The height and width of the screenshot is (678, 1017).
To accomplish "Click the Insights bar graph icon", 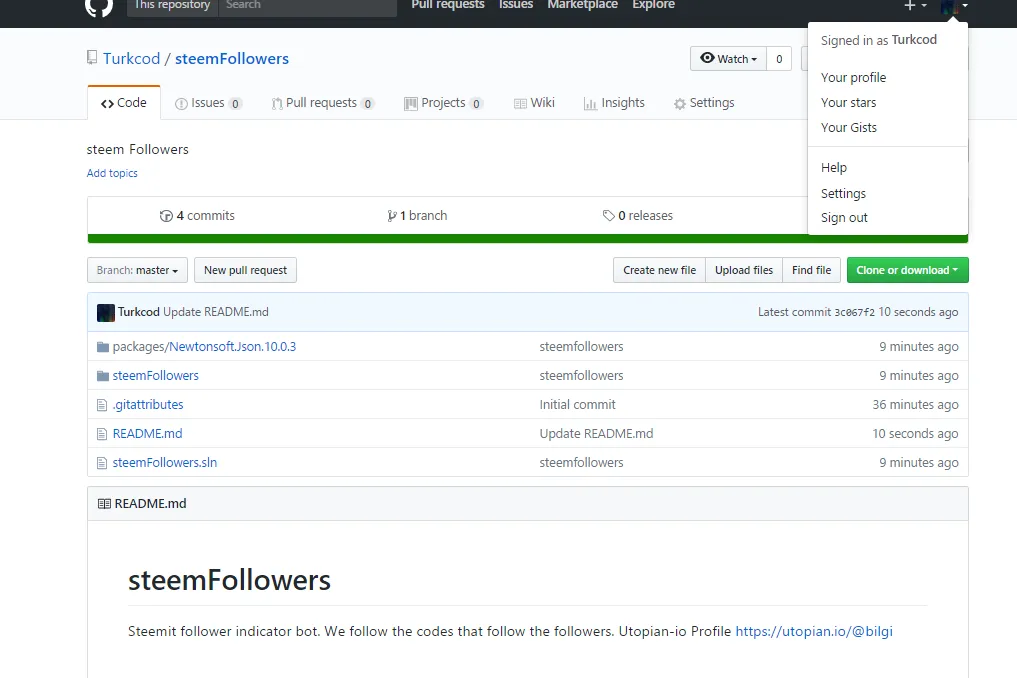I will pyautogui.click(x=590, y=104).
